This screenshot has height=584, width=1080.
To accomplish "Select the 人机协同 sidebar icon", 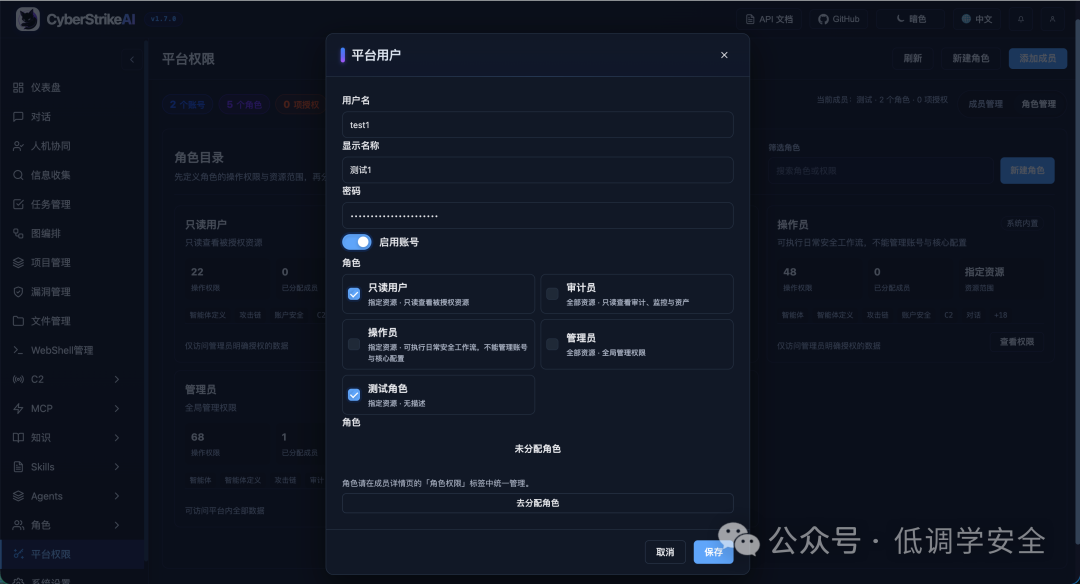I will tap(19, 146).
